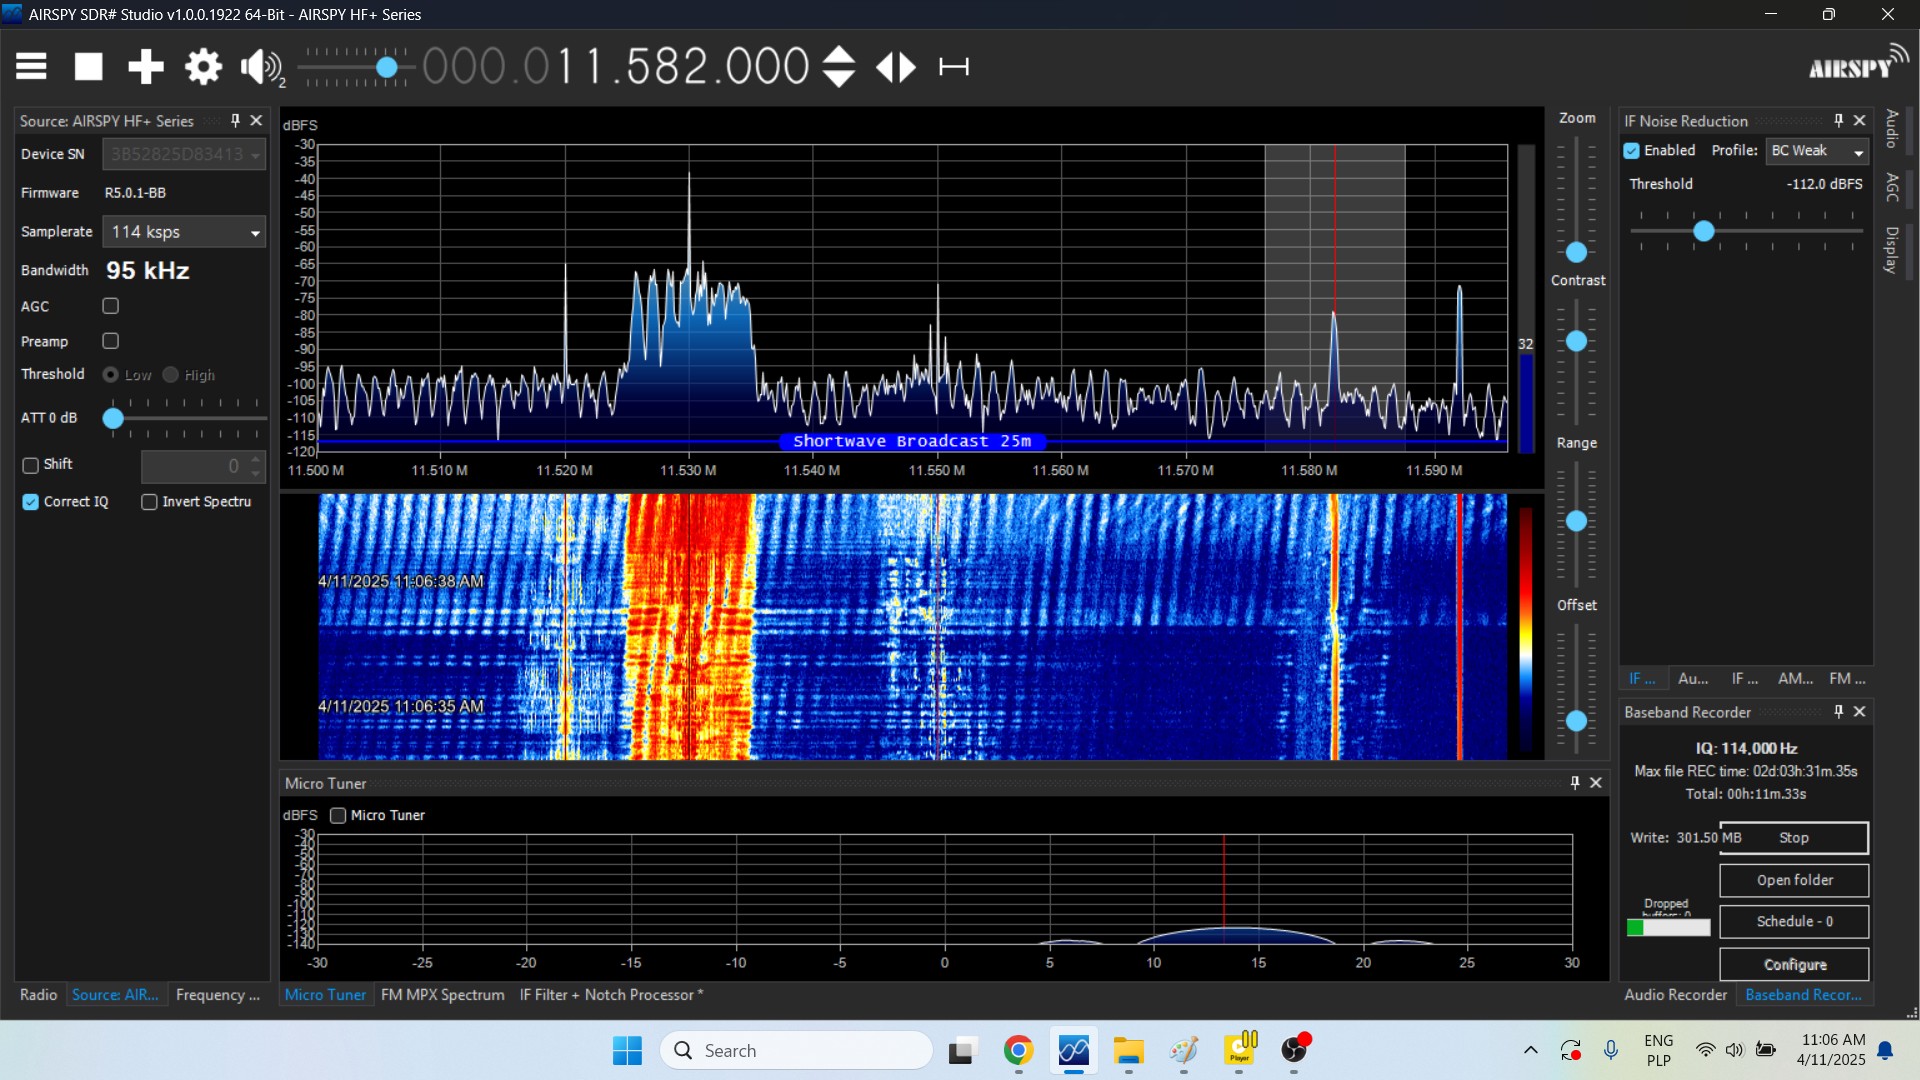Click the microphone tray icon
1920x1080 pixels.
point(1610,1050)
